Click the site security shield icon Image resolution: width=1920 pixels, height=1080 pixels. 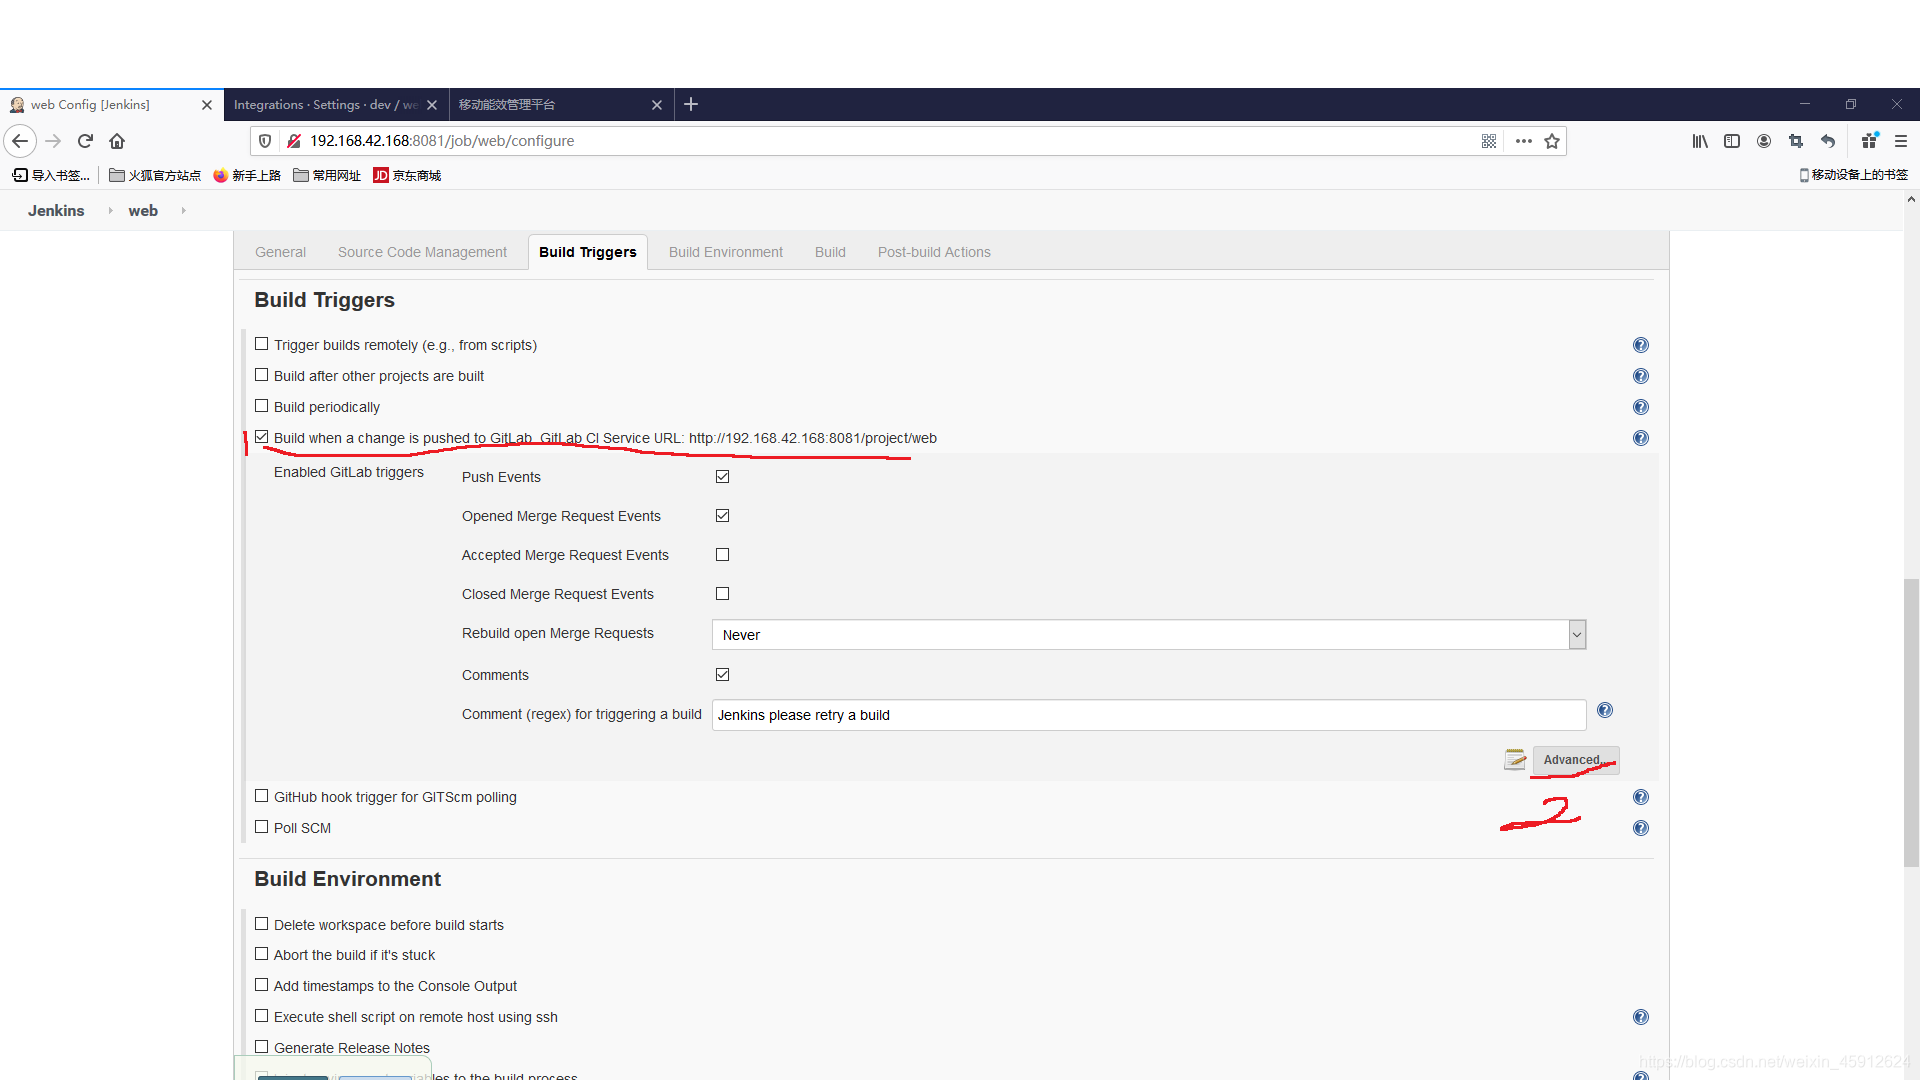(x=265, y=141)
